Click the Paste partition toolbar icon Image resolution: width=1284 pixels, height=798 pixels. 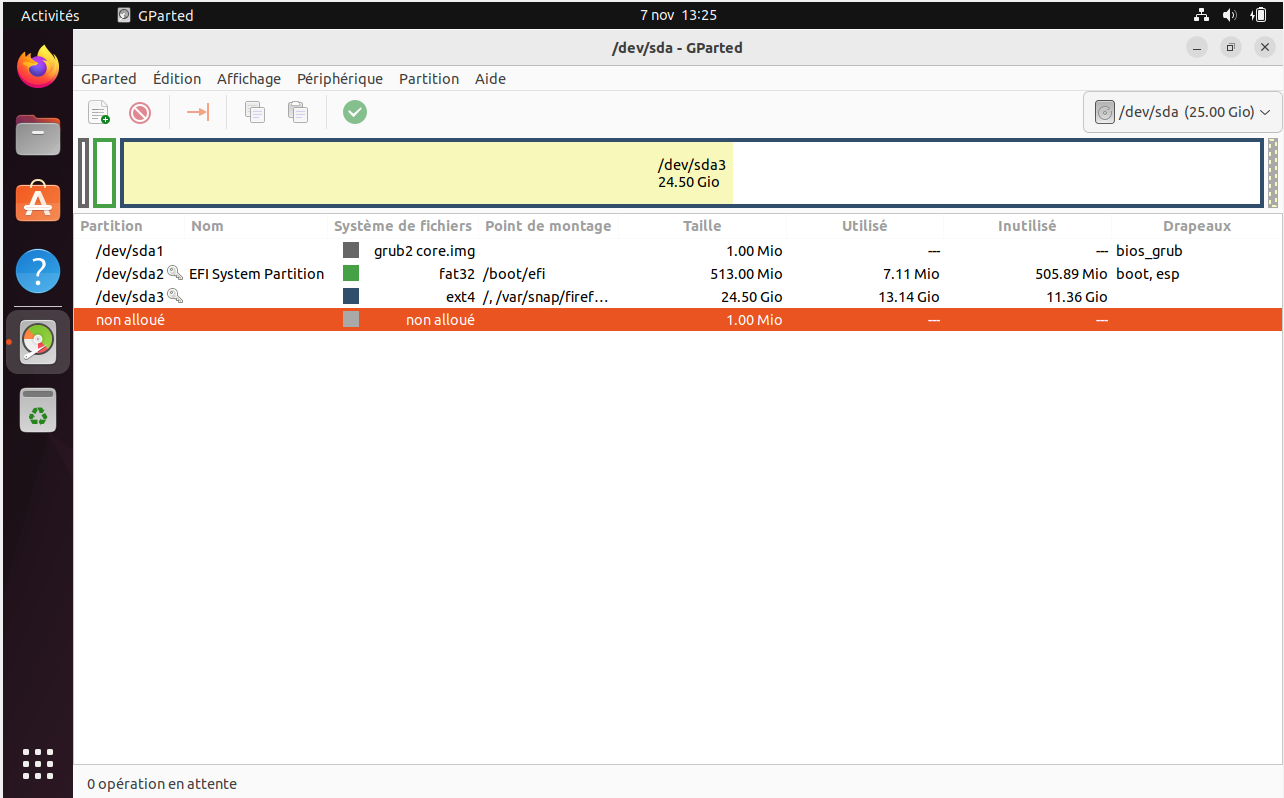pos(297,112)
